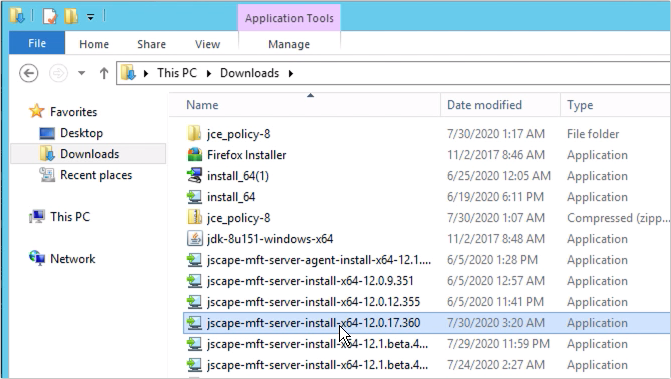Go back with the Back arrow button
671x379 pixels.
coord(29,73)
